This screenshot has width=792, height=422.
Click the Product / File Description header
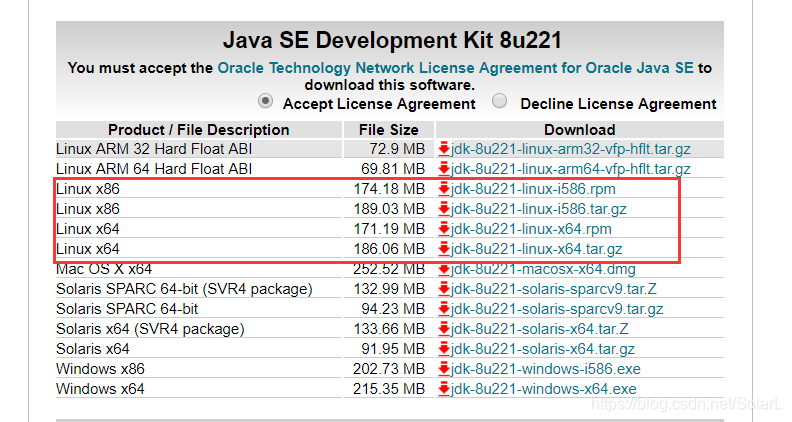click(199, 130)
